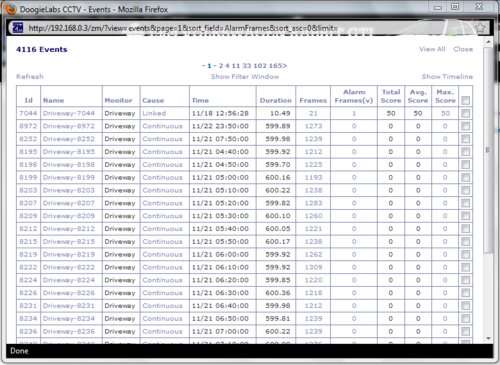Click the Close link at top right
This screenshot has height=365, width=500.
tap(463, 49)
